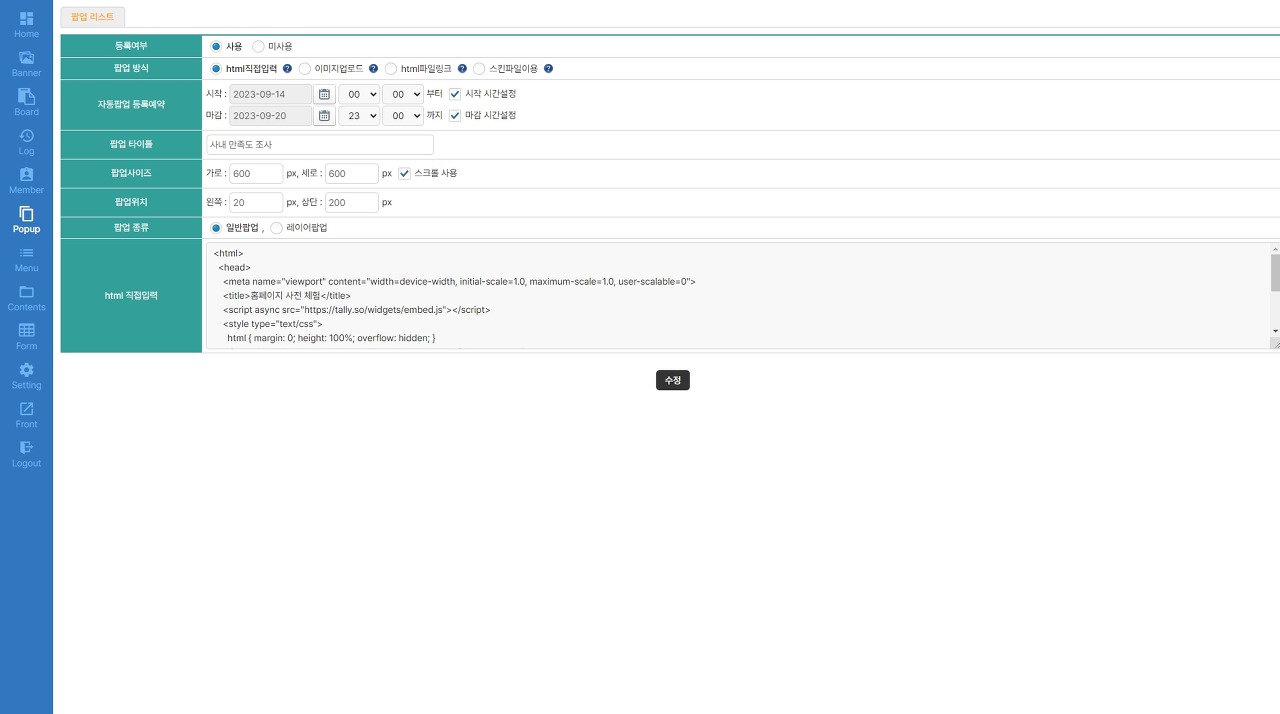The image size is (1280, 714).
Task: Toggle 스크롤 사용 checkbox
Action: point(405,174)
